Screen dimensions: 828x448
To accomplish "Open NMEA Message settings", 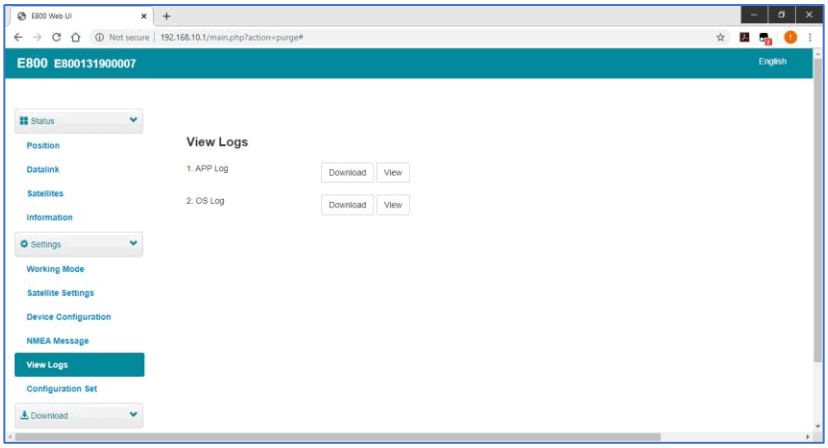I will [58, 341].
